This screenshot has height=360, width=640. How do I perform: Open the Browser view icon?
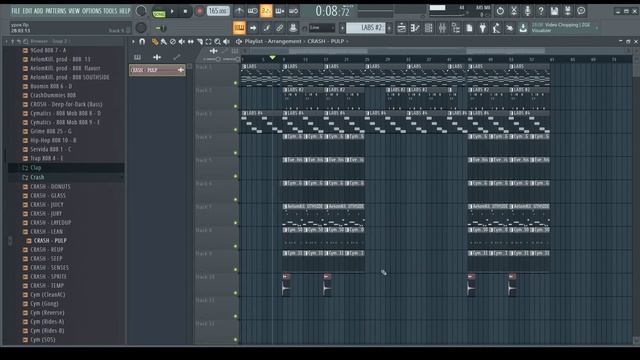click(456, 28)
